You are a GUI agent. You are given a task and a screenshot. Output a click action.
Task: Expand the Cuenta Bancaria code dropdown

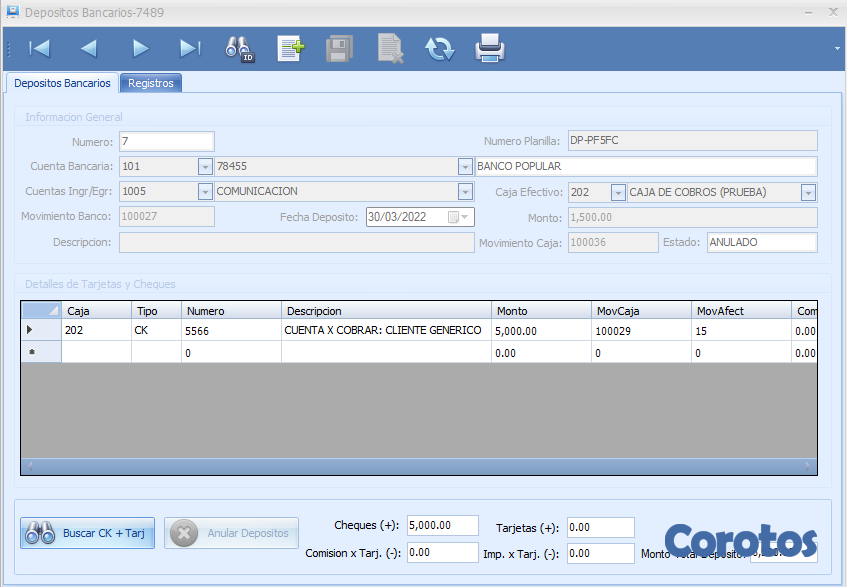[205, 166]
